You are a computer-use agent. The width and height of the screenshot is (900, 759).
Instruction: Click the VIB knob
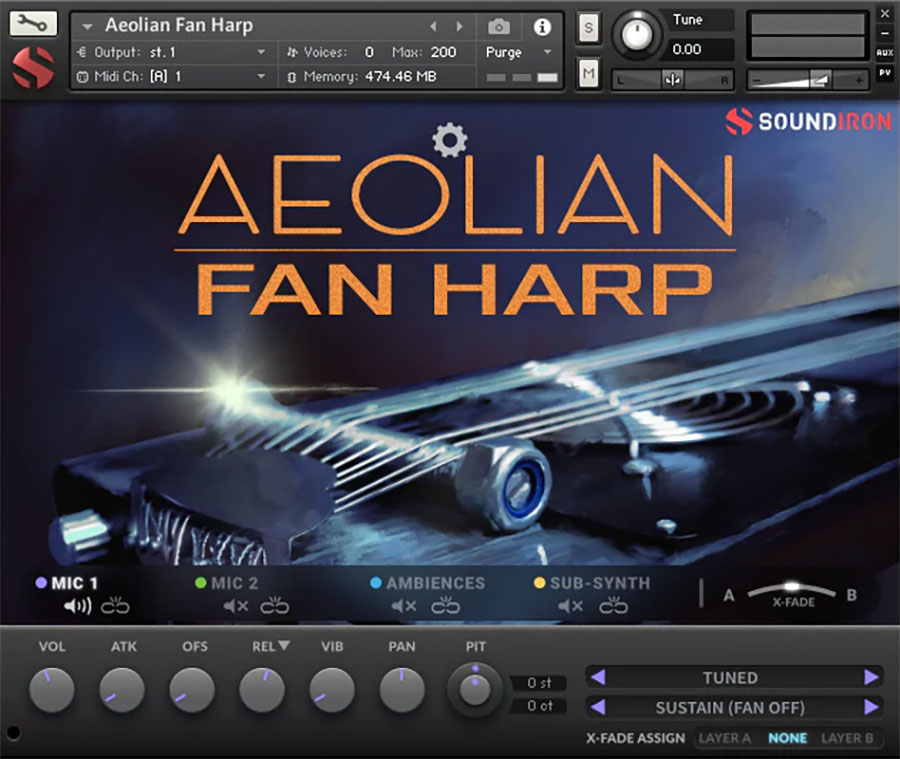[332, 690]
